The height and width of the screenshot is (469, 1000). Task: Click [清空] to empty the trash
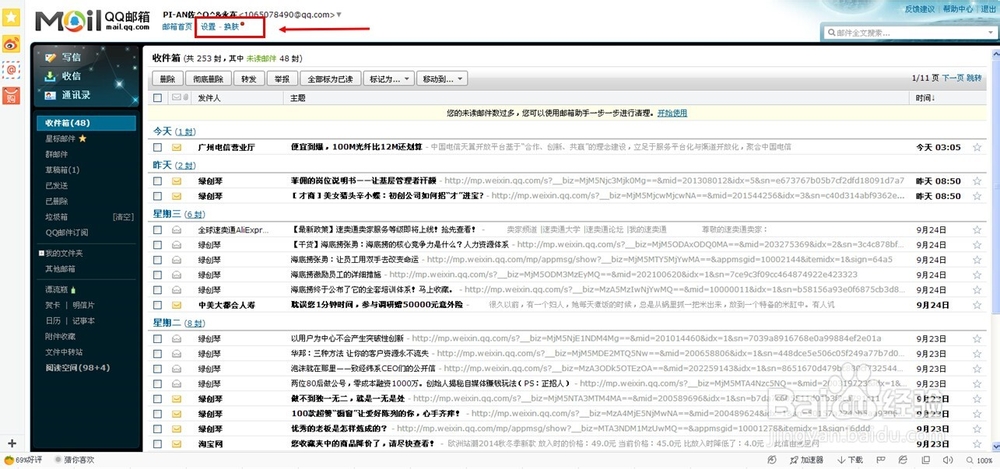pos(123,217)
